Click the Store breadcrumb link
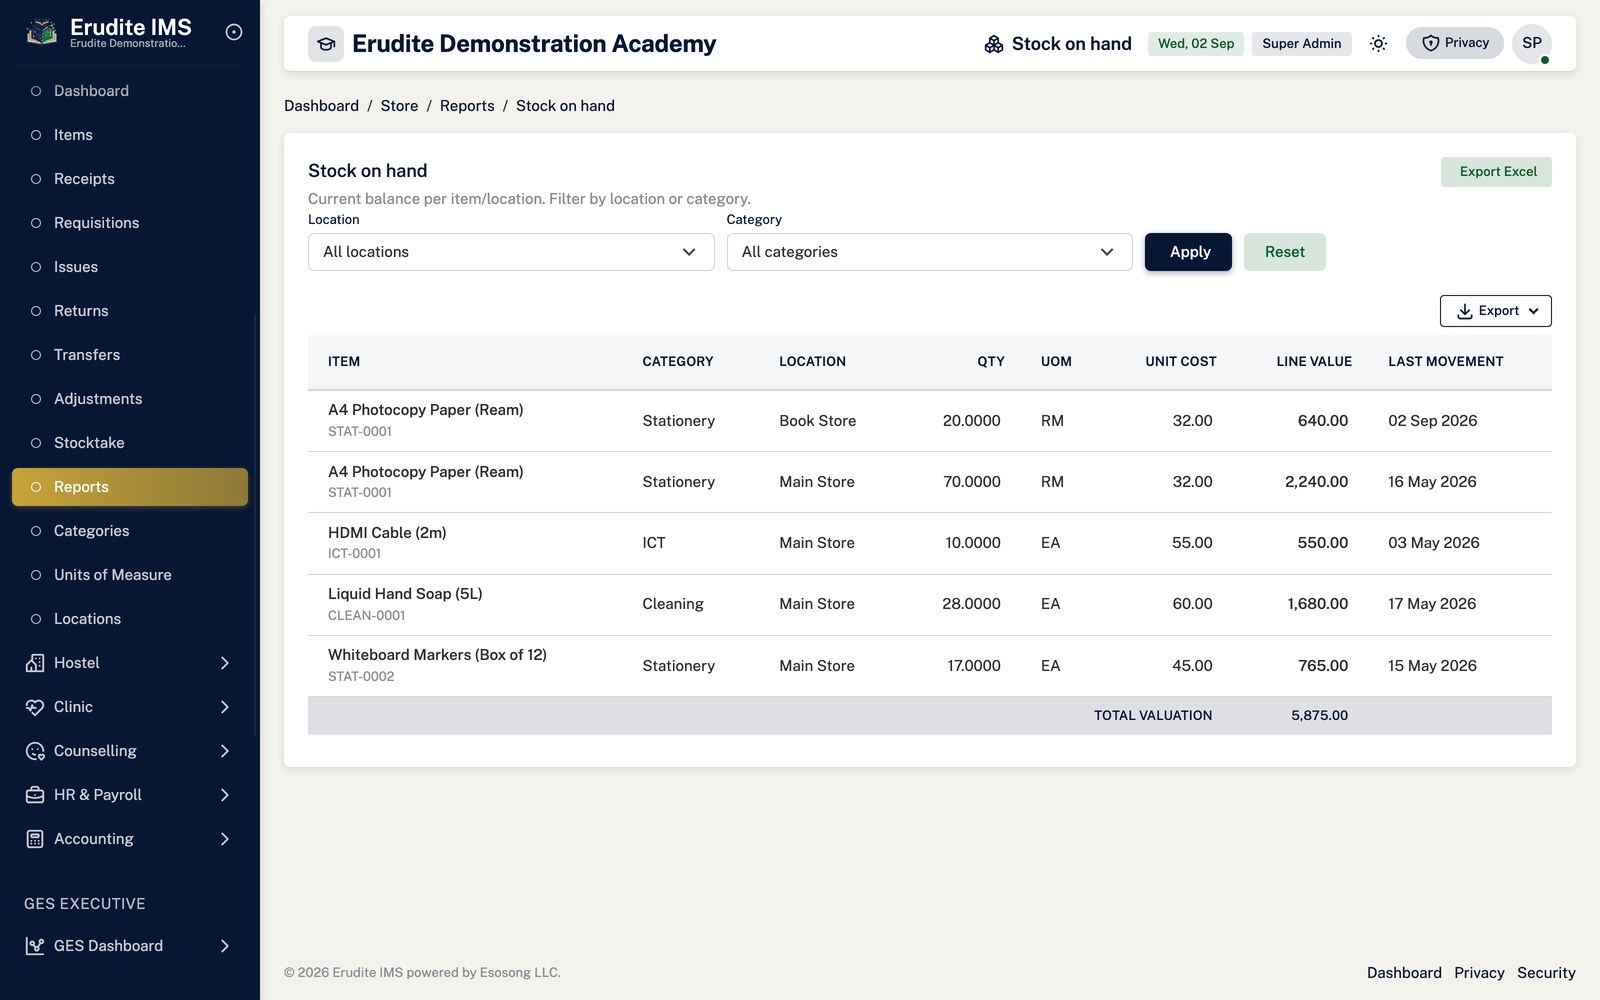The image size is (1600, 1000). (x=399, y=106)
